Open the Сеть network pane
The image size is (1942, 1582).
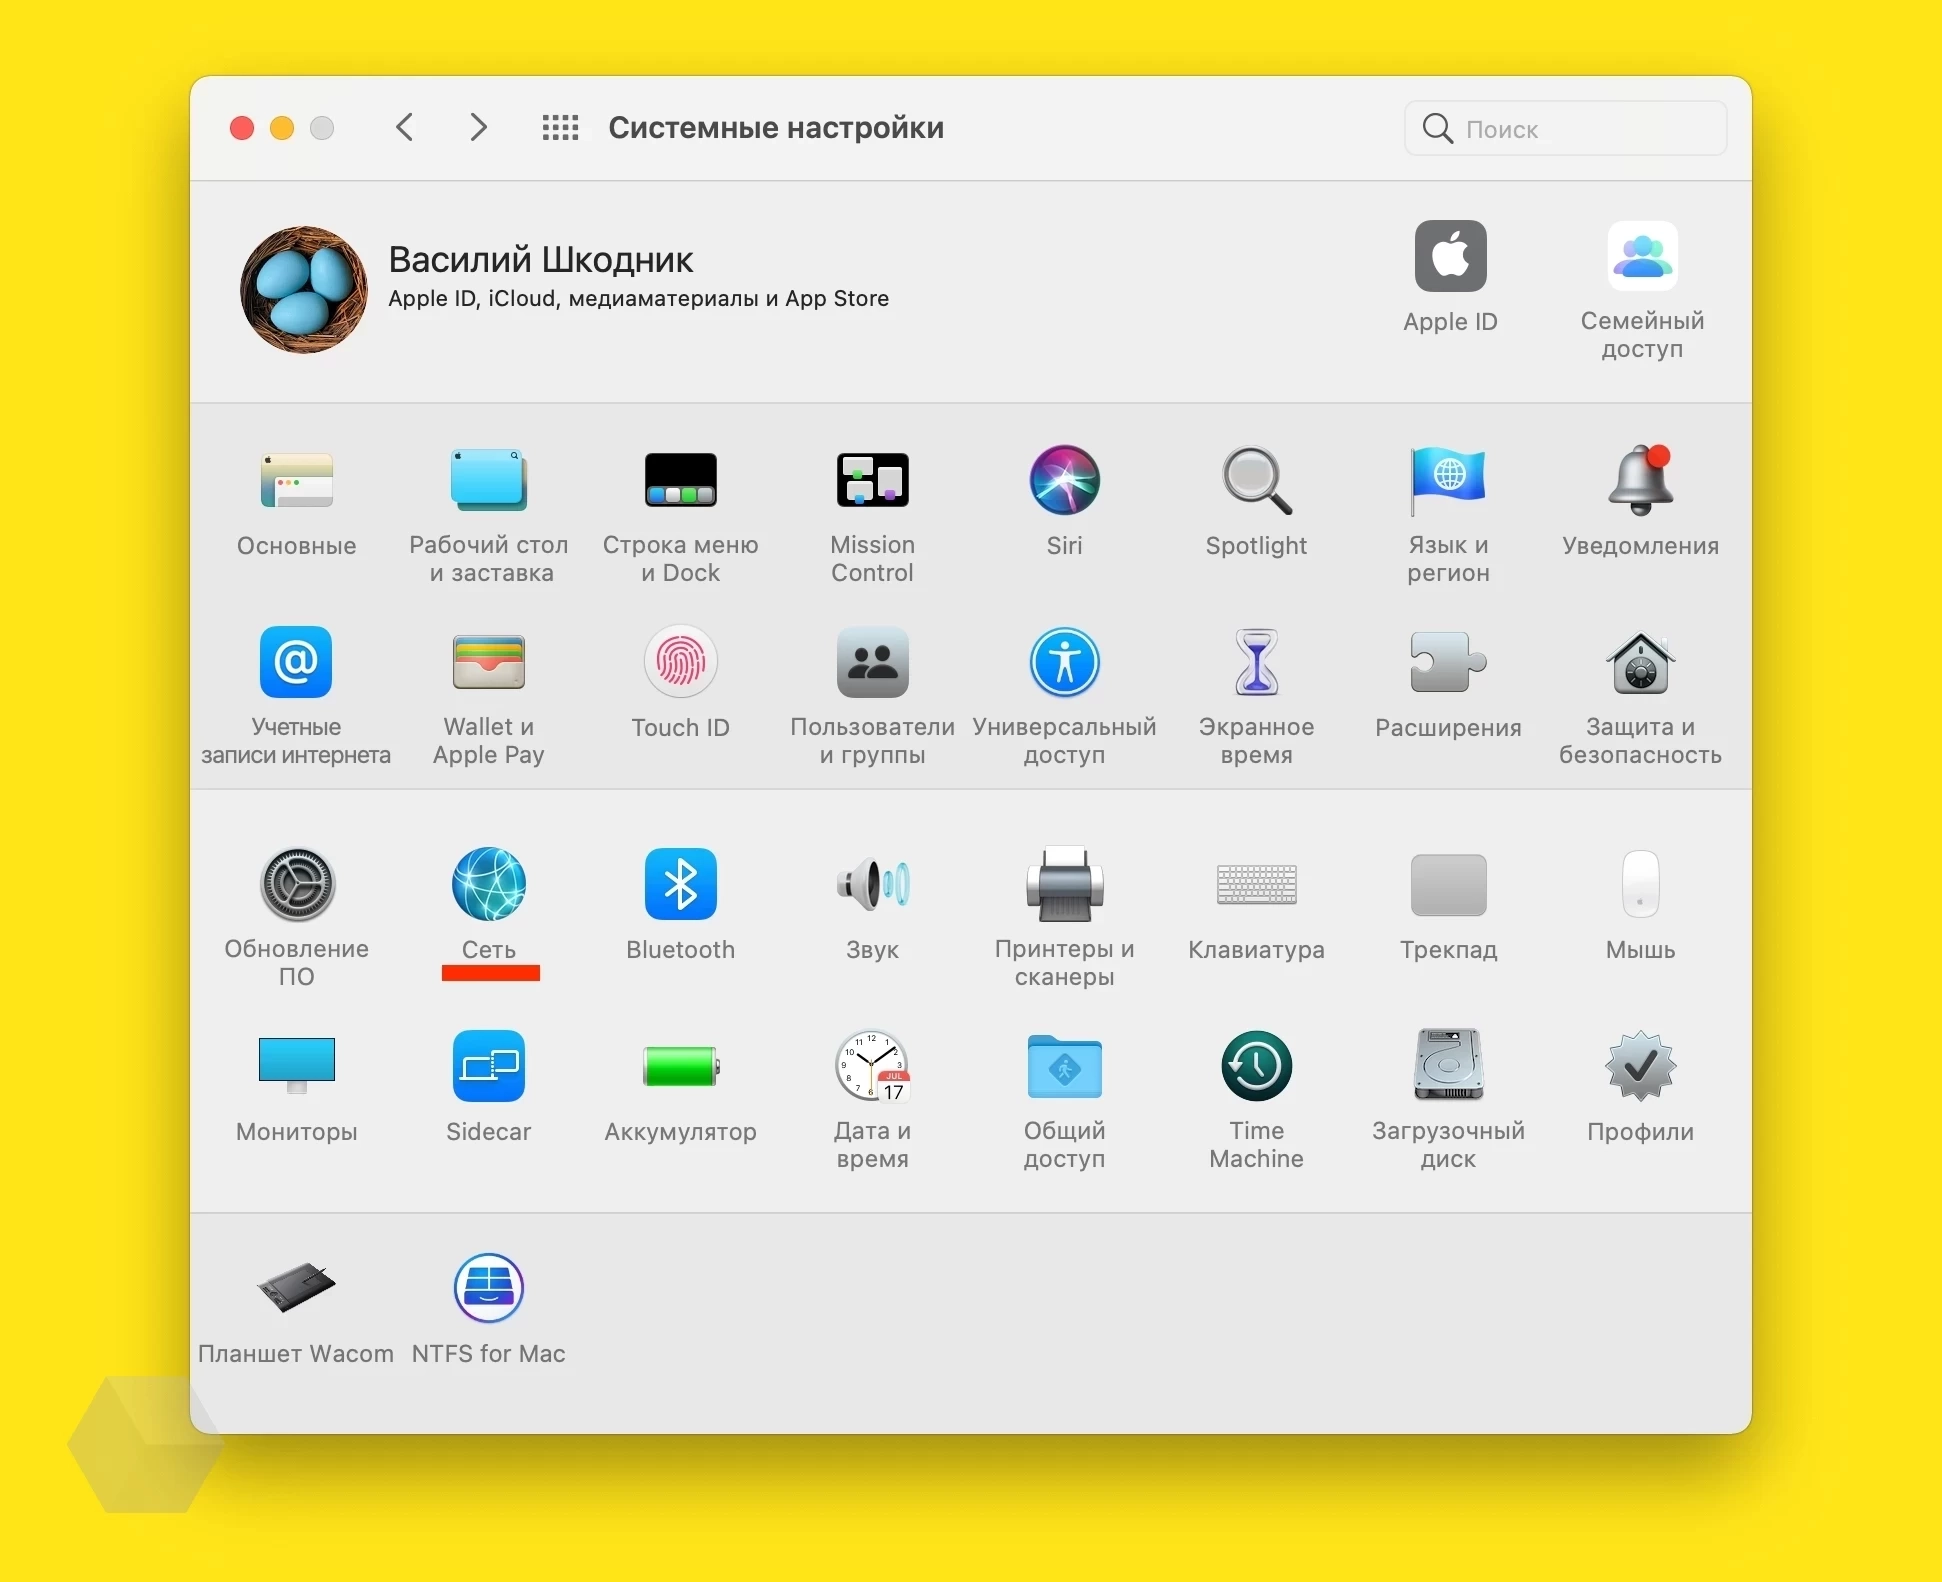tap(488, 884)
